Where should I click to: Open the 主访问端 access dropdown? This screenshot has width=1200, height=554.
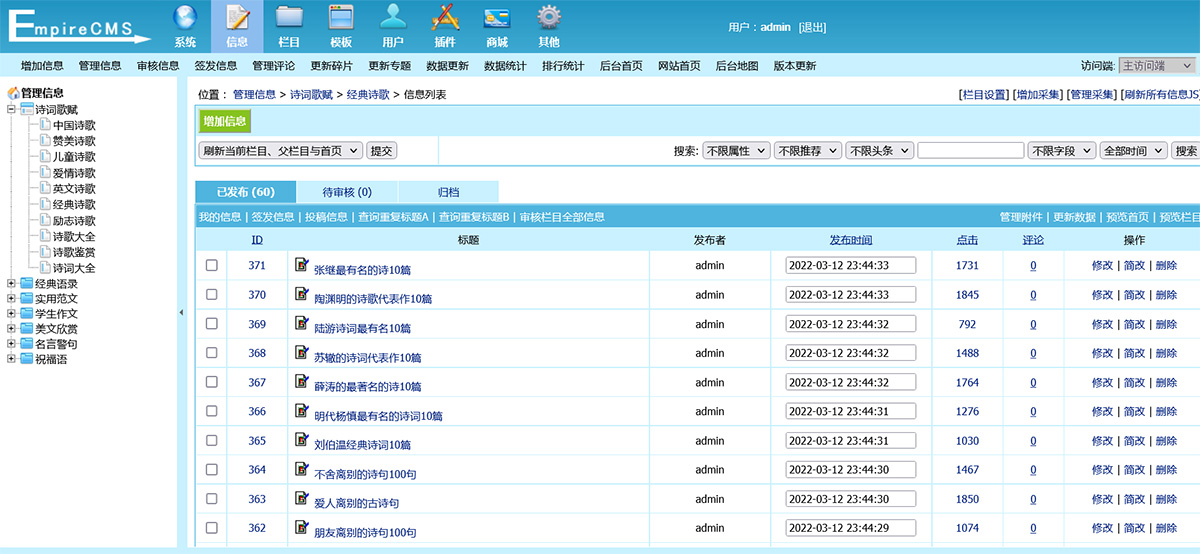tap(1156, 66)
